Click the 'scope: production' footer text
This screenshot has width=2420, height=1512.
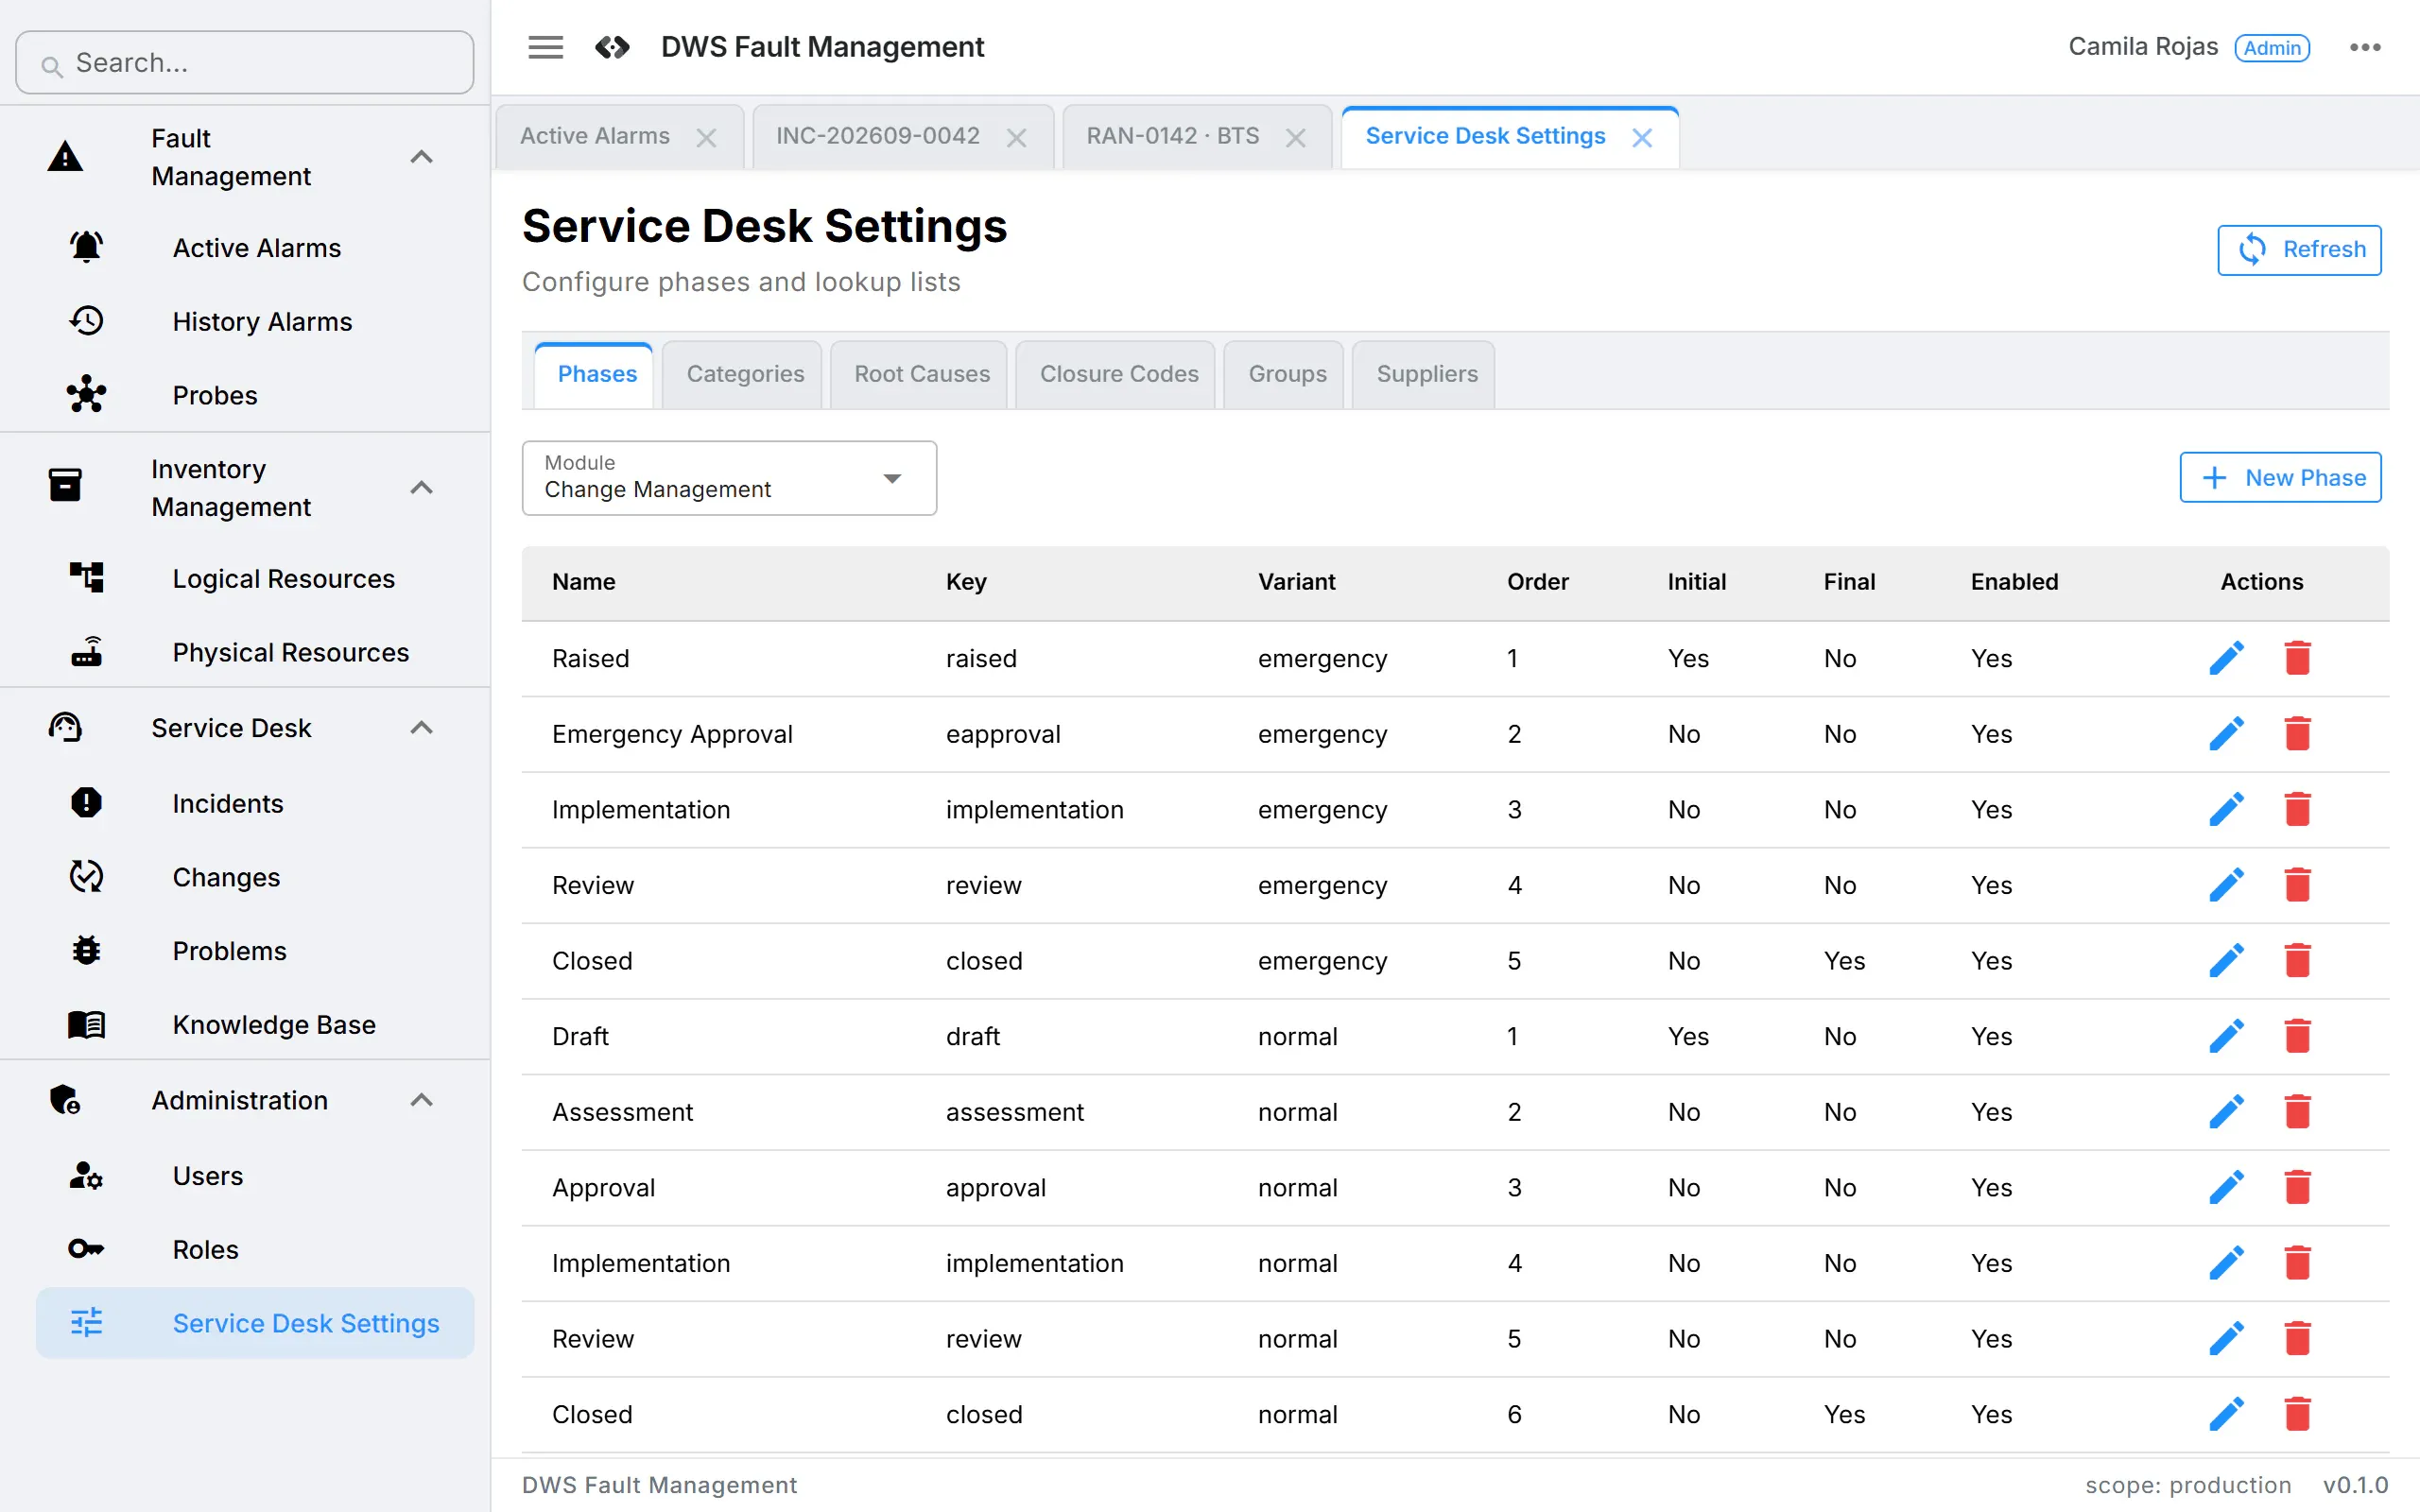click(x=2188, y=1485)
